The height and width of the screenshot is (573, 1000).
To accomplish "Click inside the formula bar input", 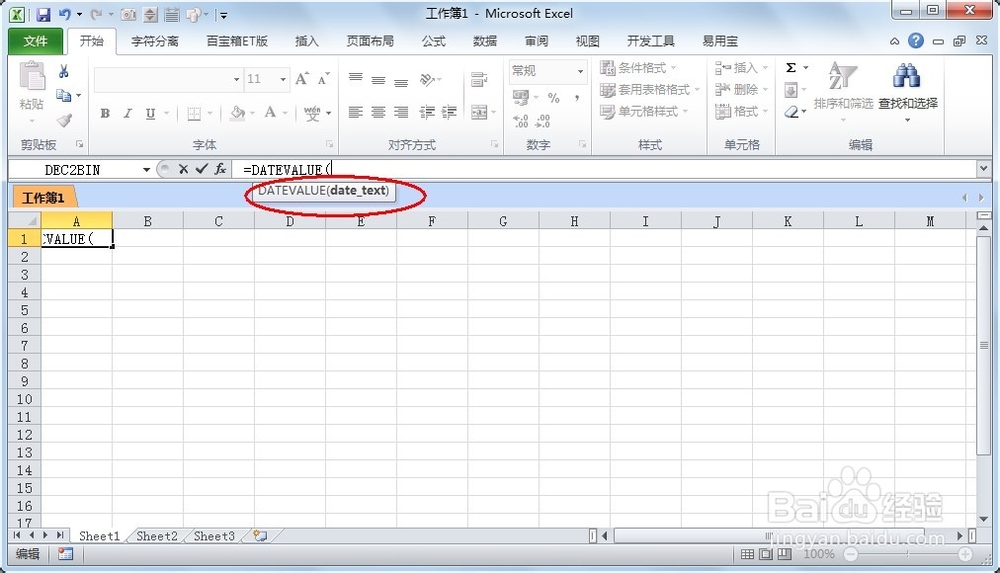I will [x=604, y=169].
